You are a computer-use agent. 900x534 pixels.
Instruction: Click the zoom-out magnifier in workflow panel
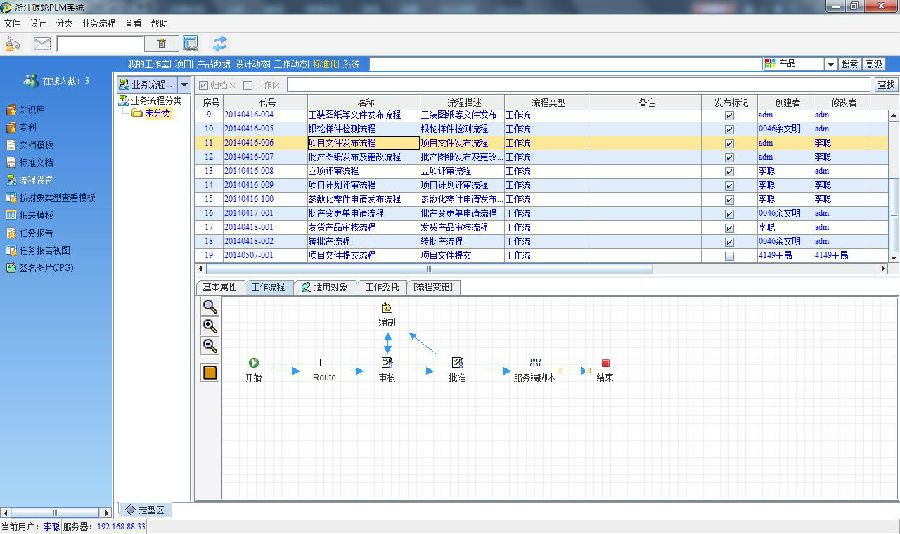coord(210,346)
